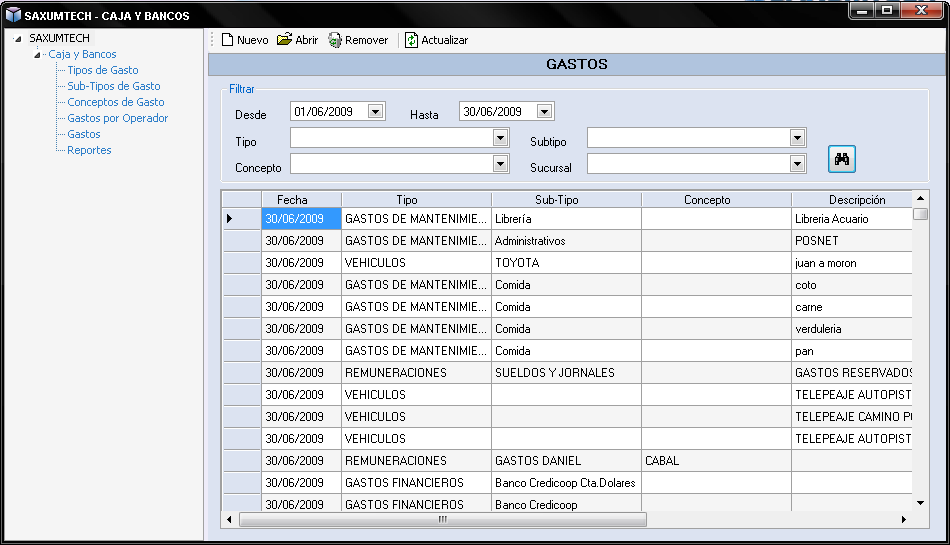The width and height of the screenshot is (950, 545).
Task: Sort by the Concepto column header
Action: (717, 200)
